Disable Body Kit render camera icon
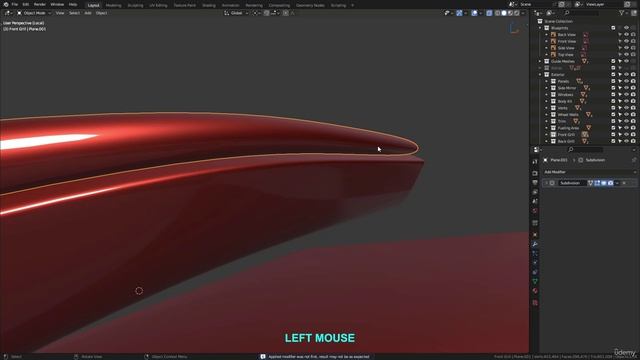 click(x=633, y=101)
